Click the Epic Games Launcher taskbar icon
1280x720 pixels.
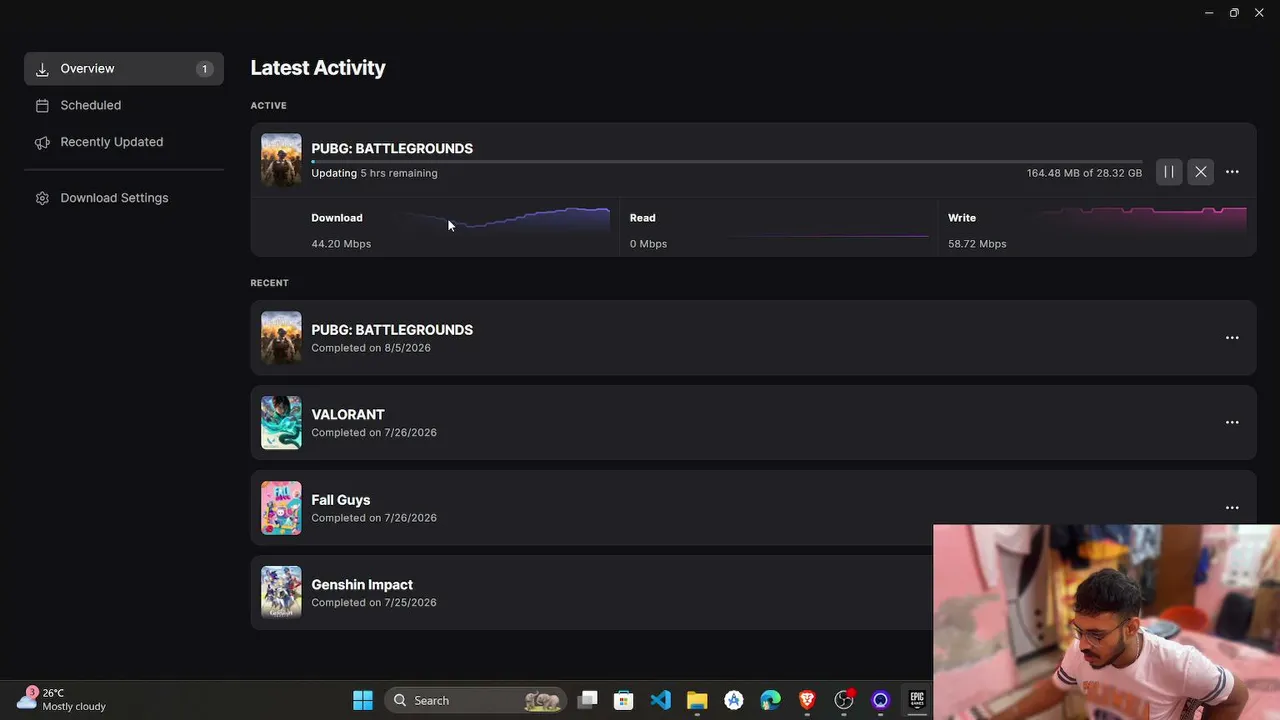(x=917, y=700)
